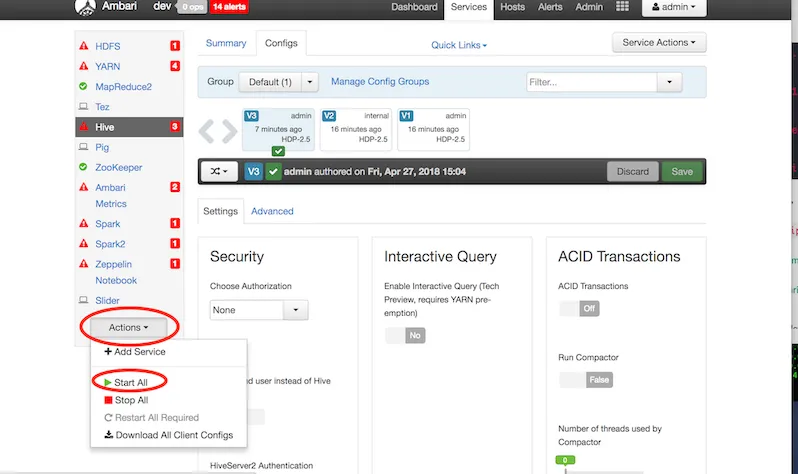Open the Hive service in sidebar

tap(128, 127)
